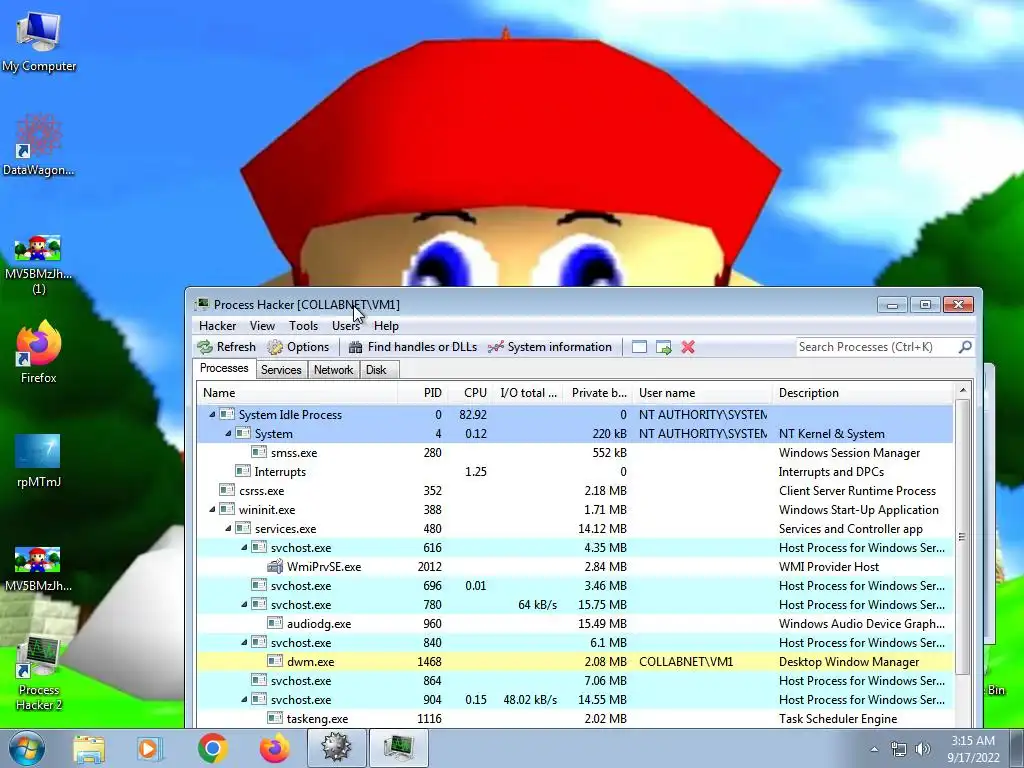Open the Windows Start menu orb

(26, 748)
